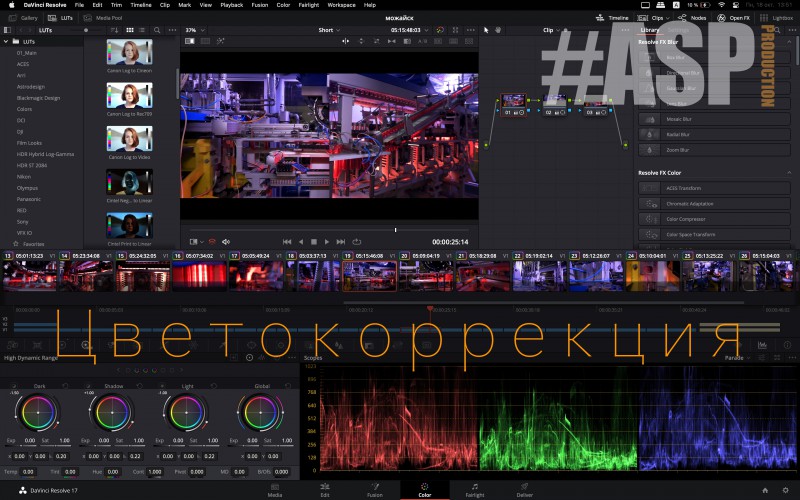The height and width of the screenshot is (500, 800).
Task: Open the Clip node mode dropdown
Action: (x=552, y=30)
